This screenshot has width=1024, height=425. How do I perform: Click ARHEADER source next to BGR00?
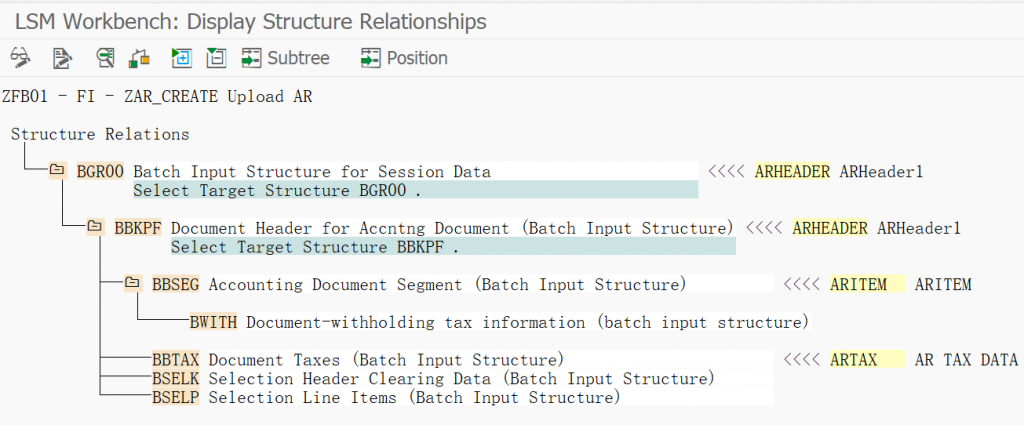click(792, 172)
